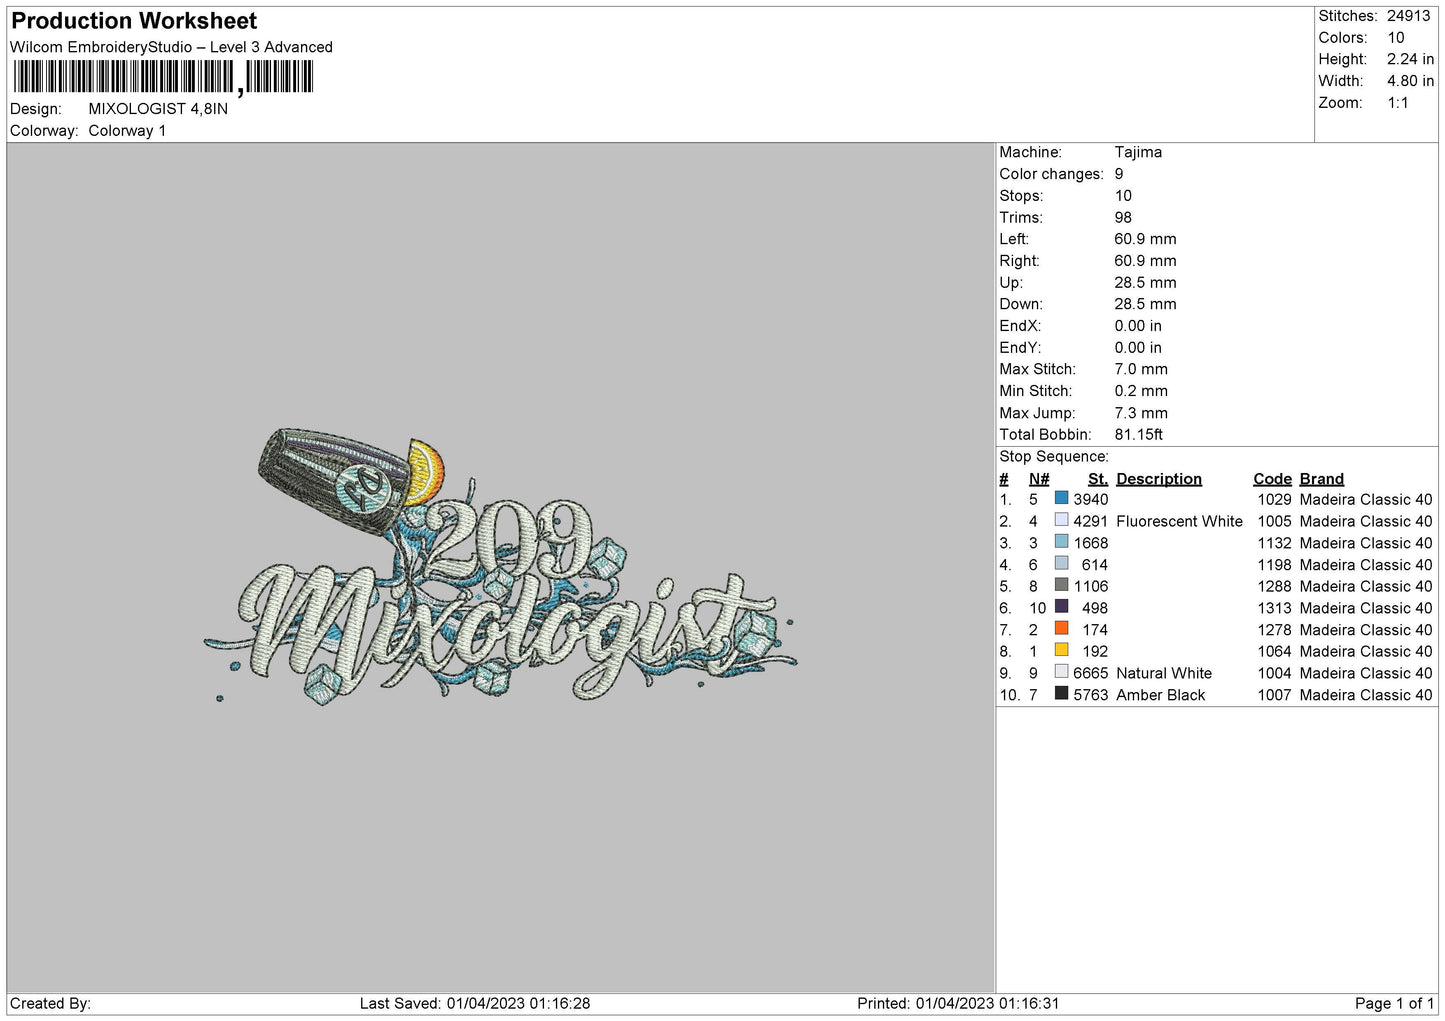Select the Stitches value 24913
This screenshot has width=1445, height=1021.
pyautogui.click(x=1409, y=16)
